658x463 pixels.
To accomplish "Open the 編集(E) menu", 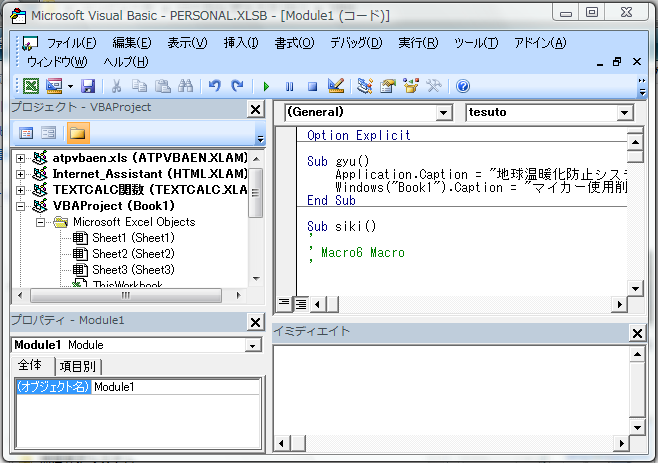I will (132, 43).
